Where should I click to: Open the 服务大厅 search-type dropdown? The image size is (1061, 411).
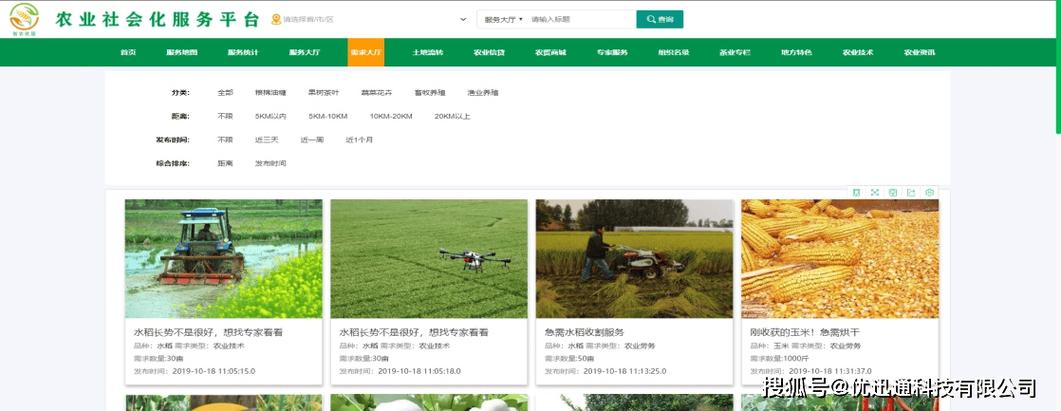[503, 20]
